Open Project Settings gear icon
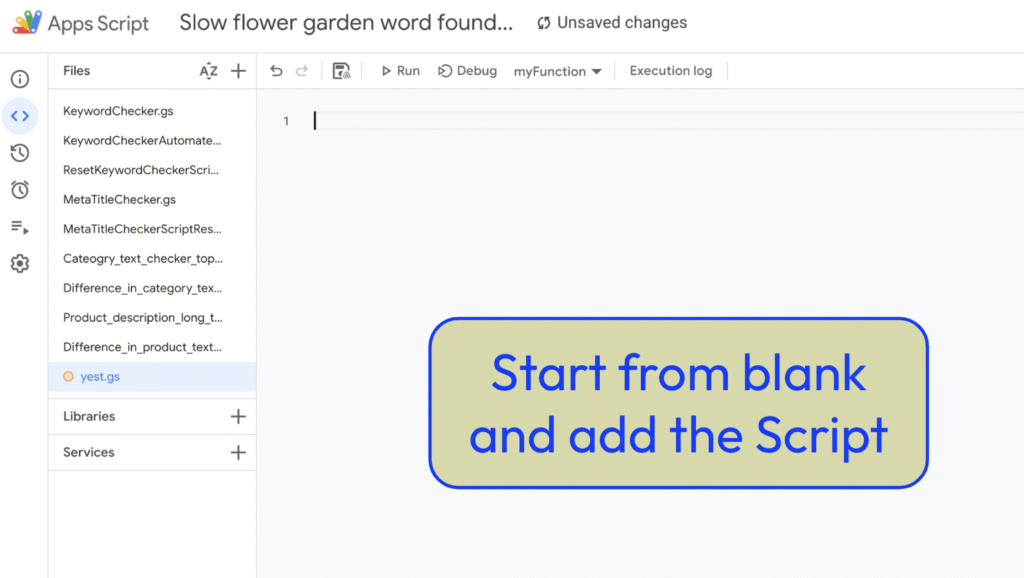1024x578 pixels. coord(20,264)
